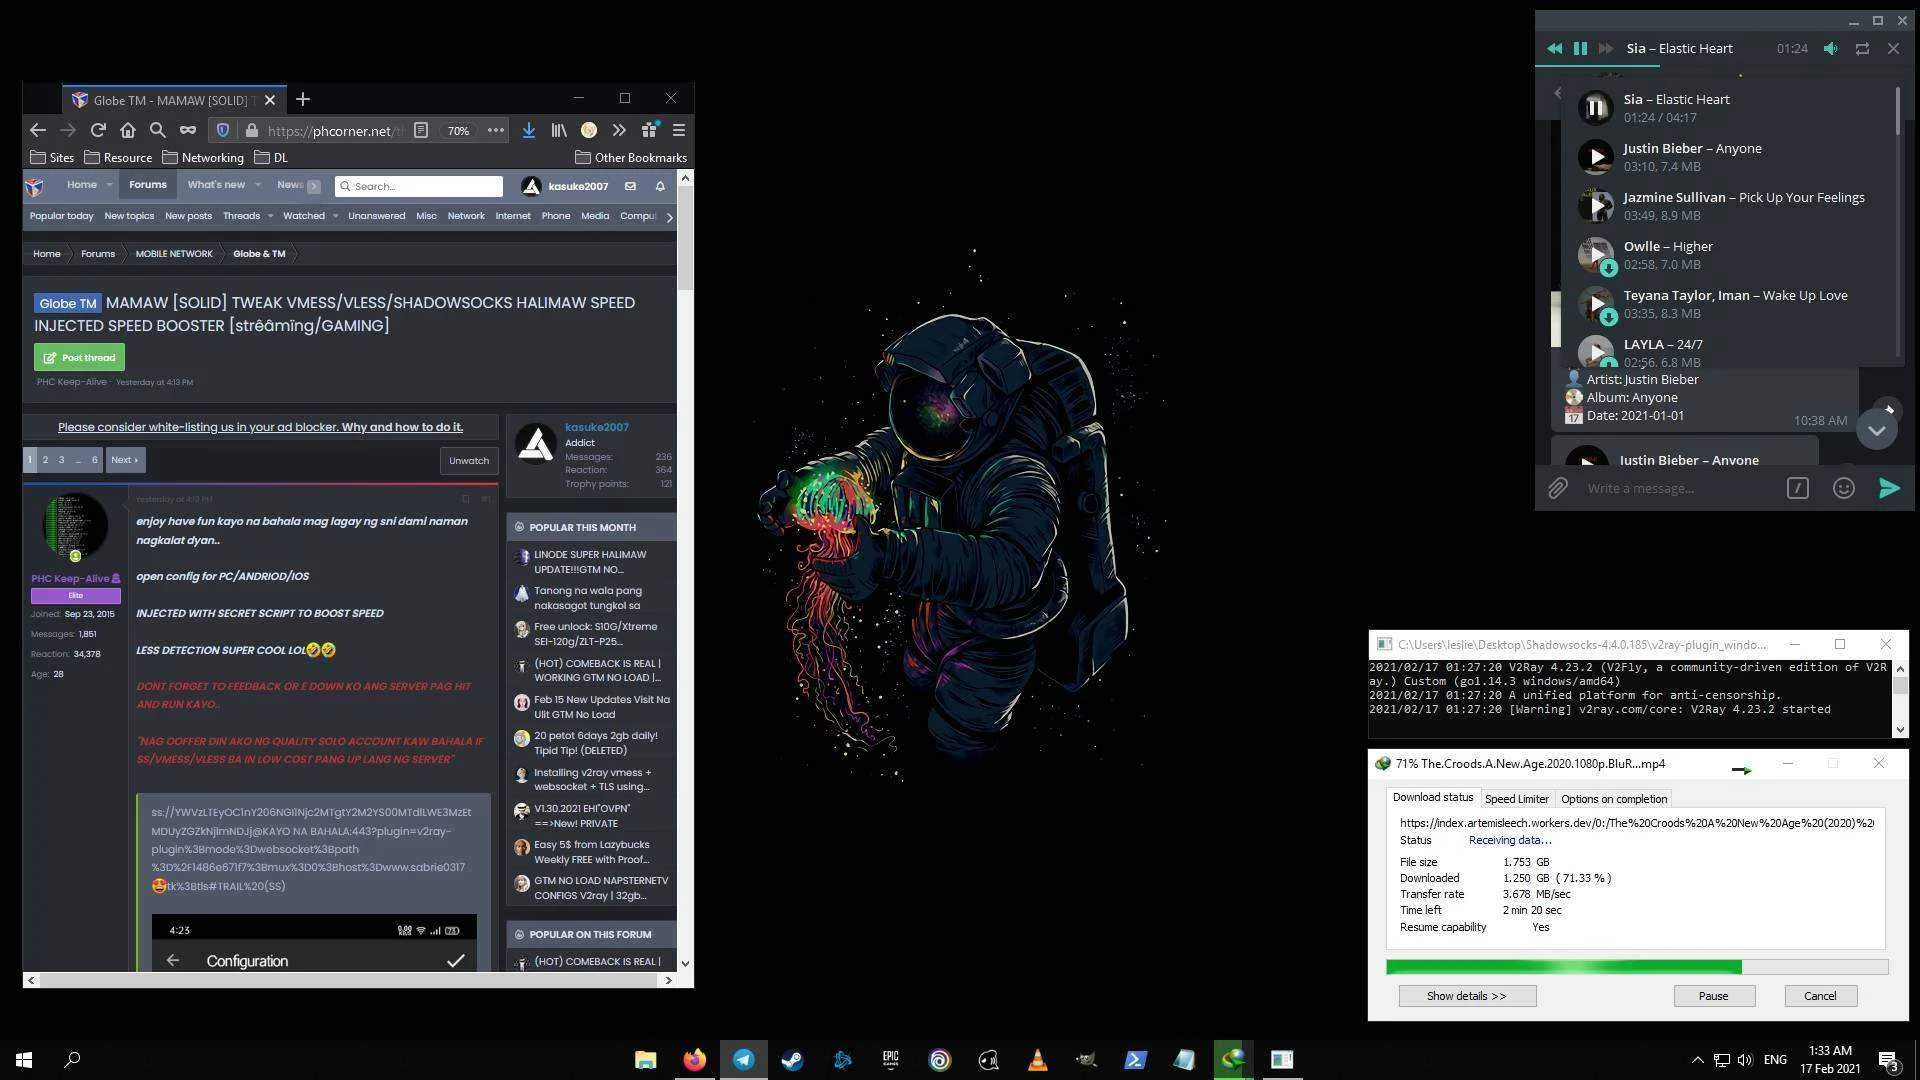Open the bot commands slash icon
The height and width of the screenshot is (1080, 1920).
pos(1797,488)
